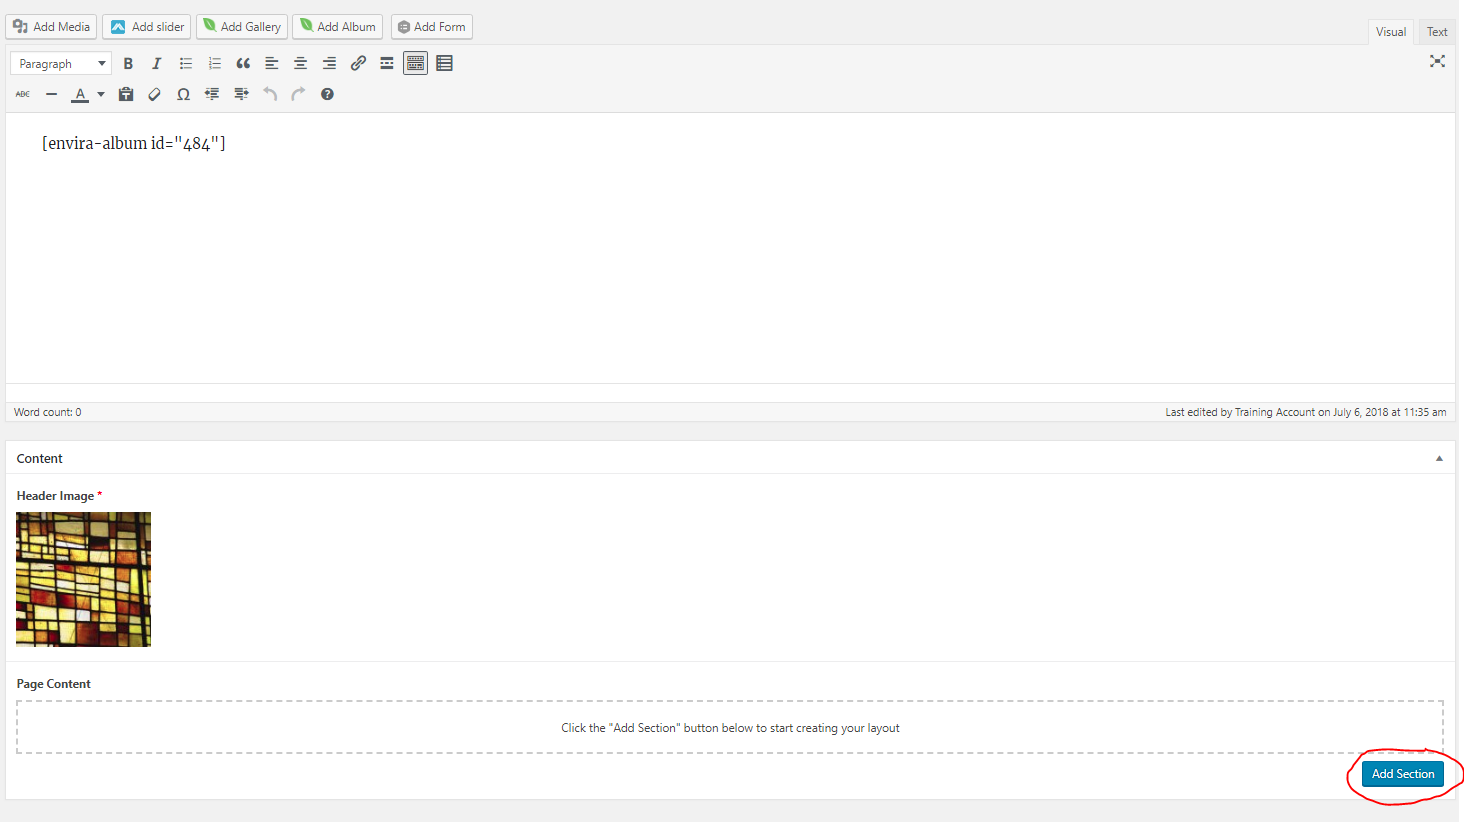The image size is (1464, 822).
Task: Toggle strikethrough formatting
Action: 23,94
